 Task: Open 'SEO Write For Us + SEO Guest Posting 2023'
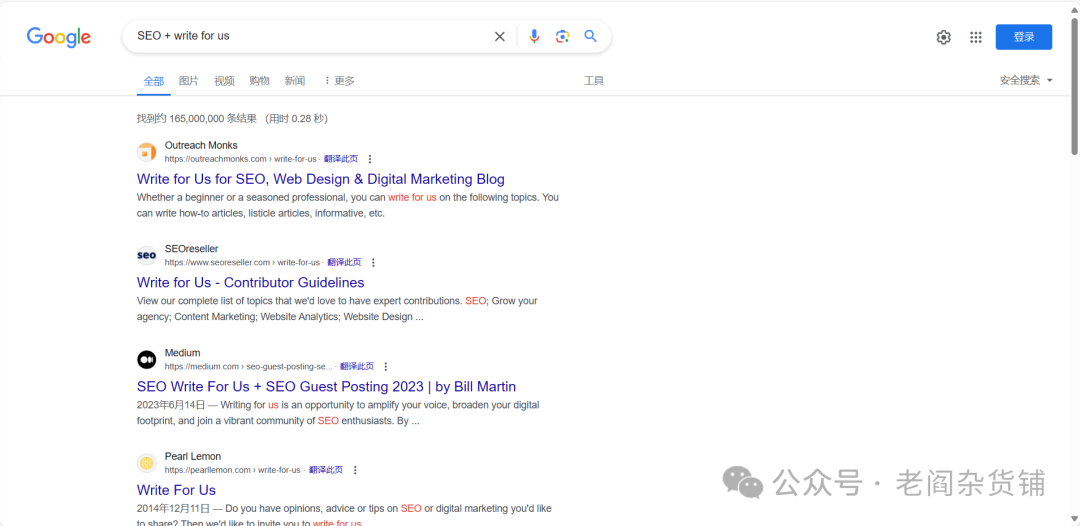[326, 386]
